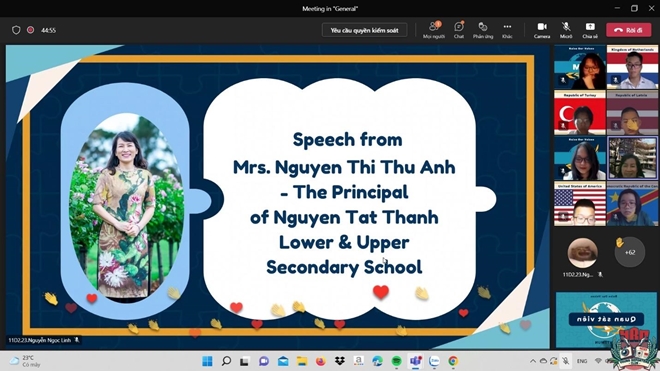
Task: Click the Wi-Fi network tray icon
Action: pos(599,361)
